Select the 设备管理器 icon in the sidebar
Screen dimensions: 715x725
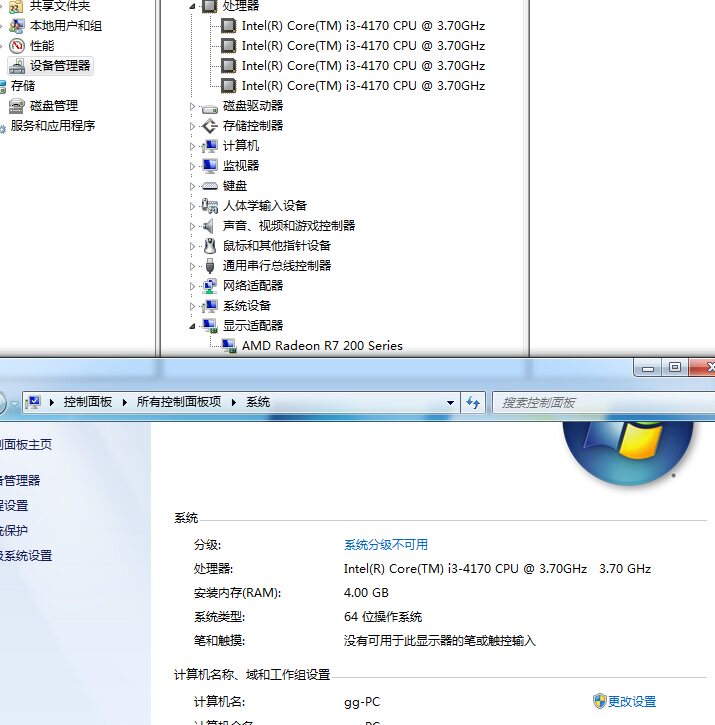(x=17, y=66)
